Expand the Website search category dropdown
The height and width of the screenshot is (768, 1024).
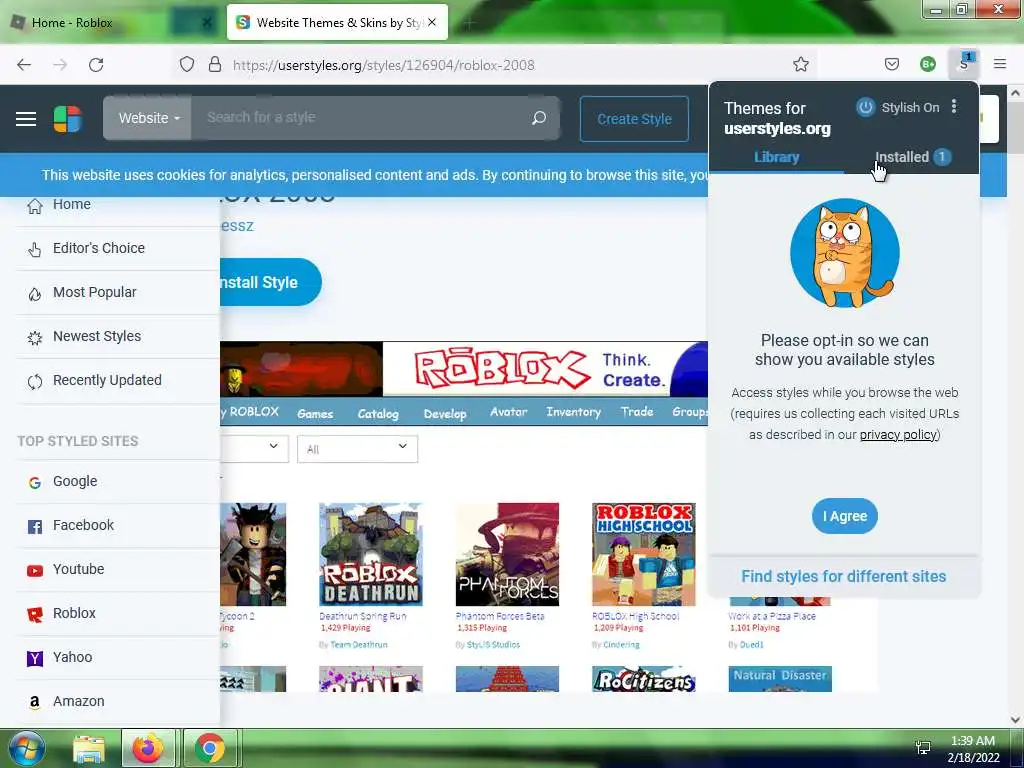[x=148, y=118]
